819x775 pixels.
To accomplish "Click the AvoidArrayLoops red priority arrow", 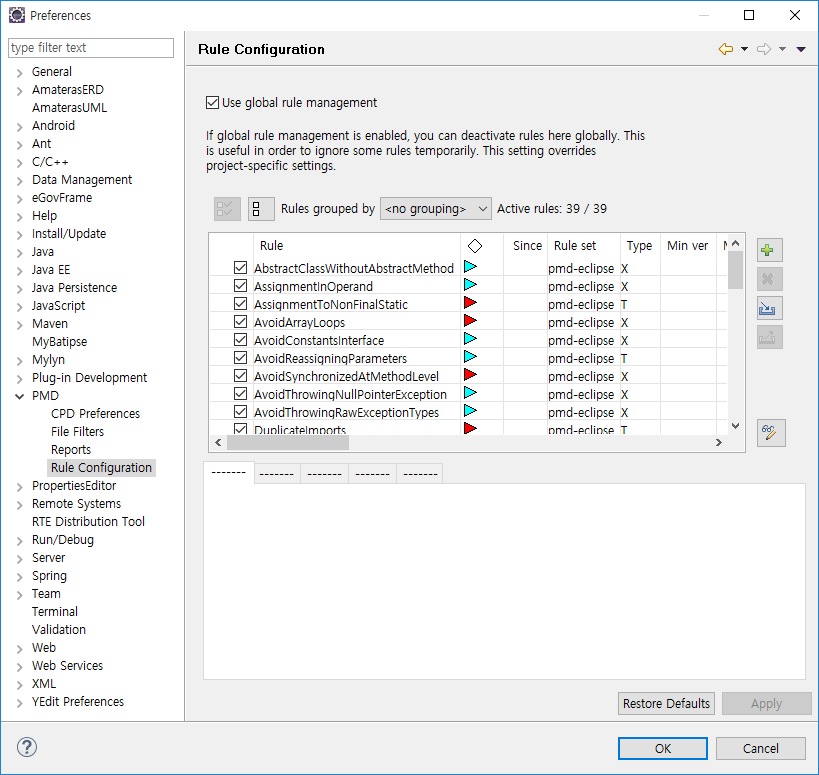I will (x=470, y=322).
